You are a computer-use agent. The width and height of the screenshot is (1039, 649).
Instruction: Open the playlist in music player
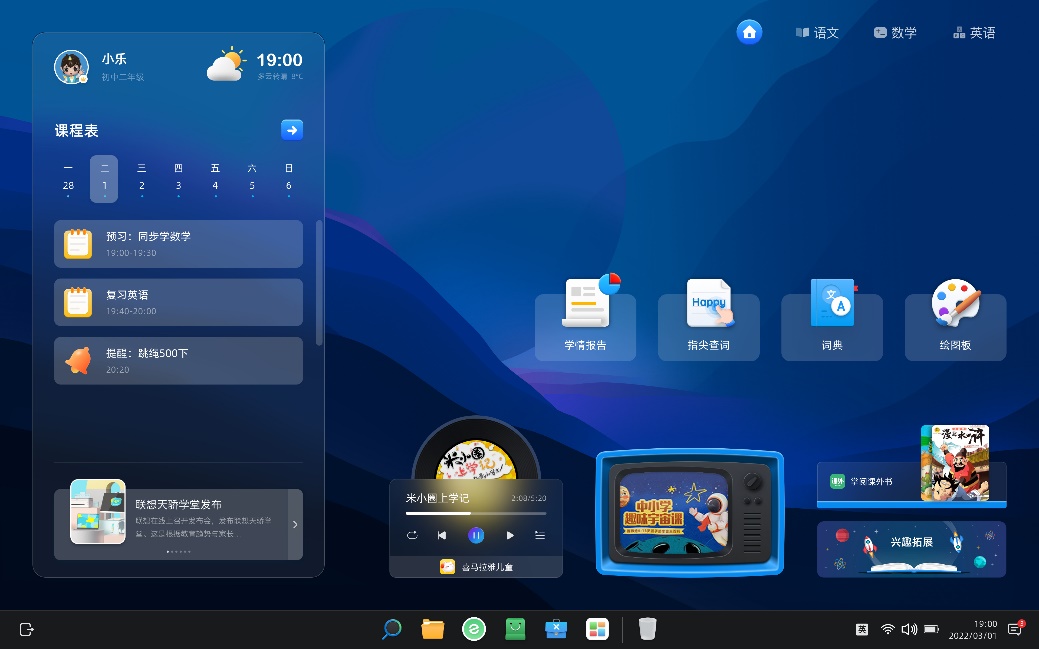coord(540,535)
